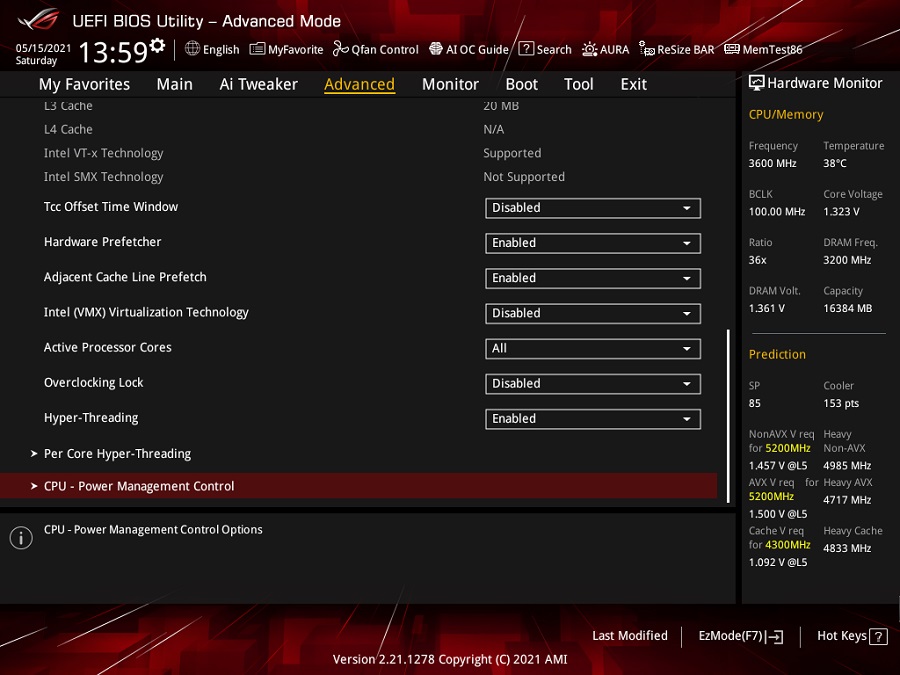Open Hot Keys label

pyautogui.click(x=841, y=635)
